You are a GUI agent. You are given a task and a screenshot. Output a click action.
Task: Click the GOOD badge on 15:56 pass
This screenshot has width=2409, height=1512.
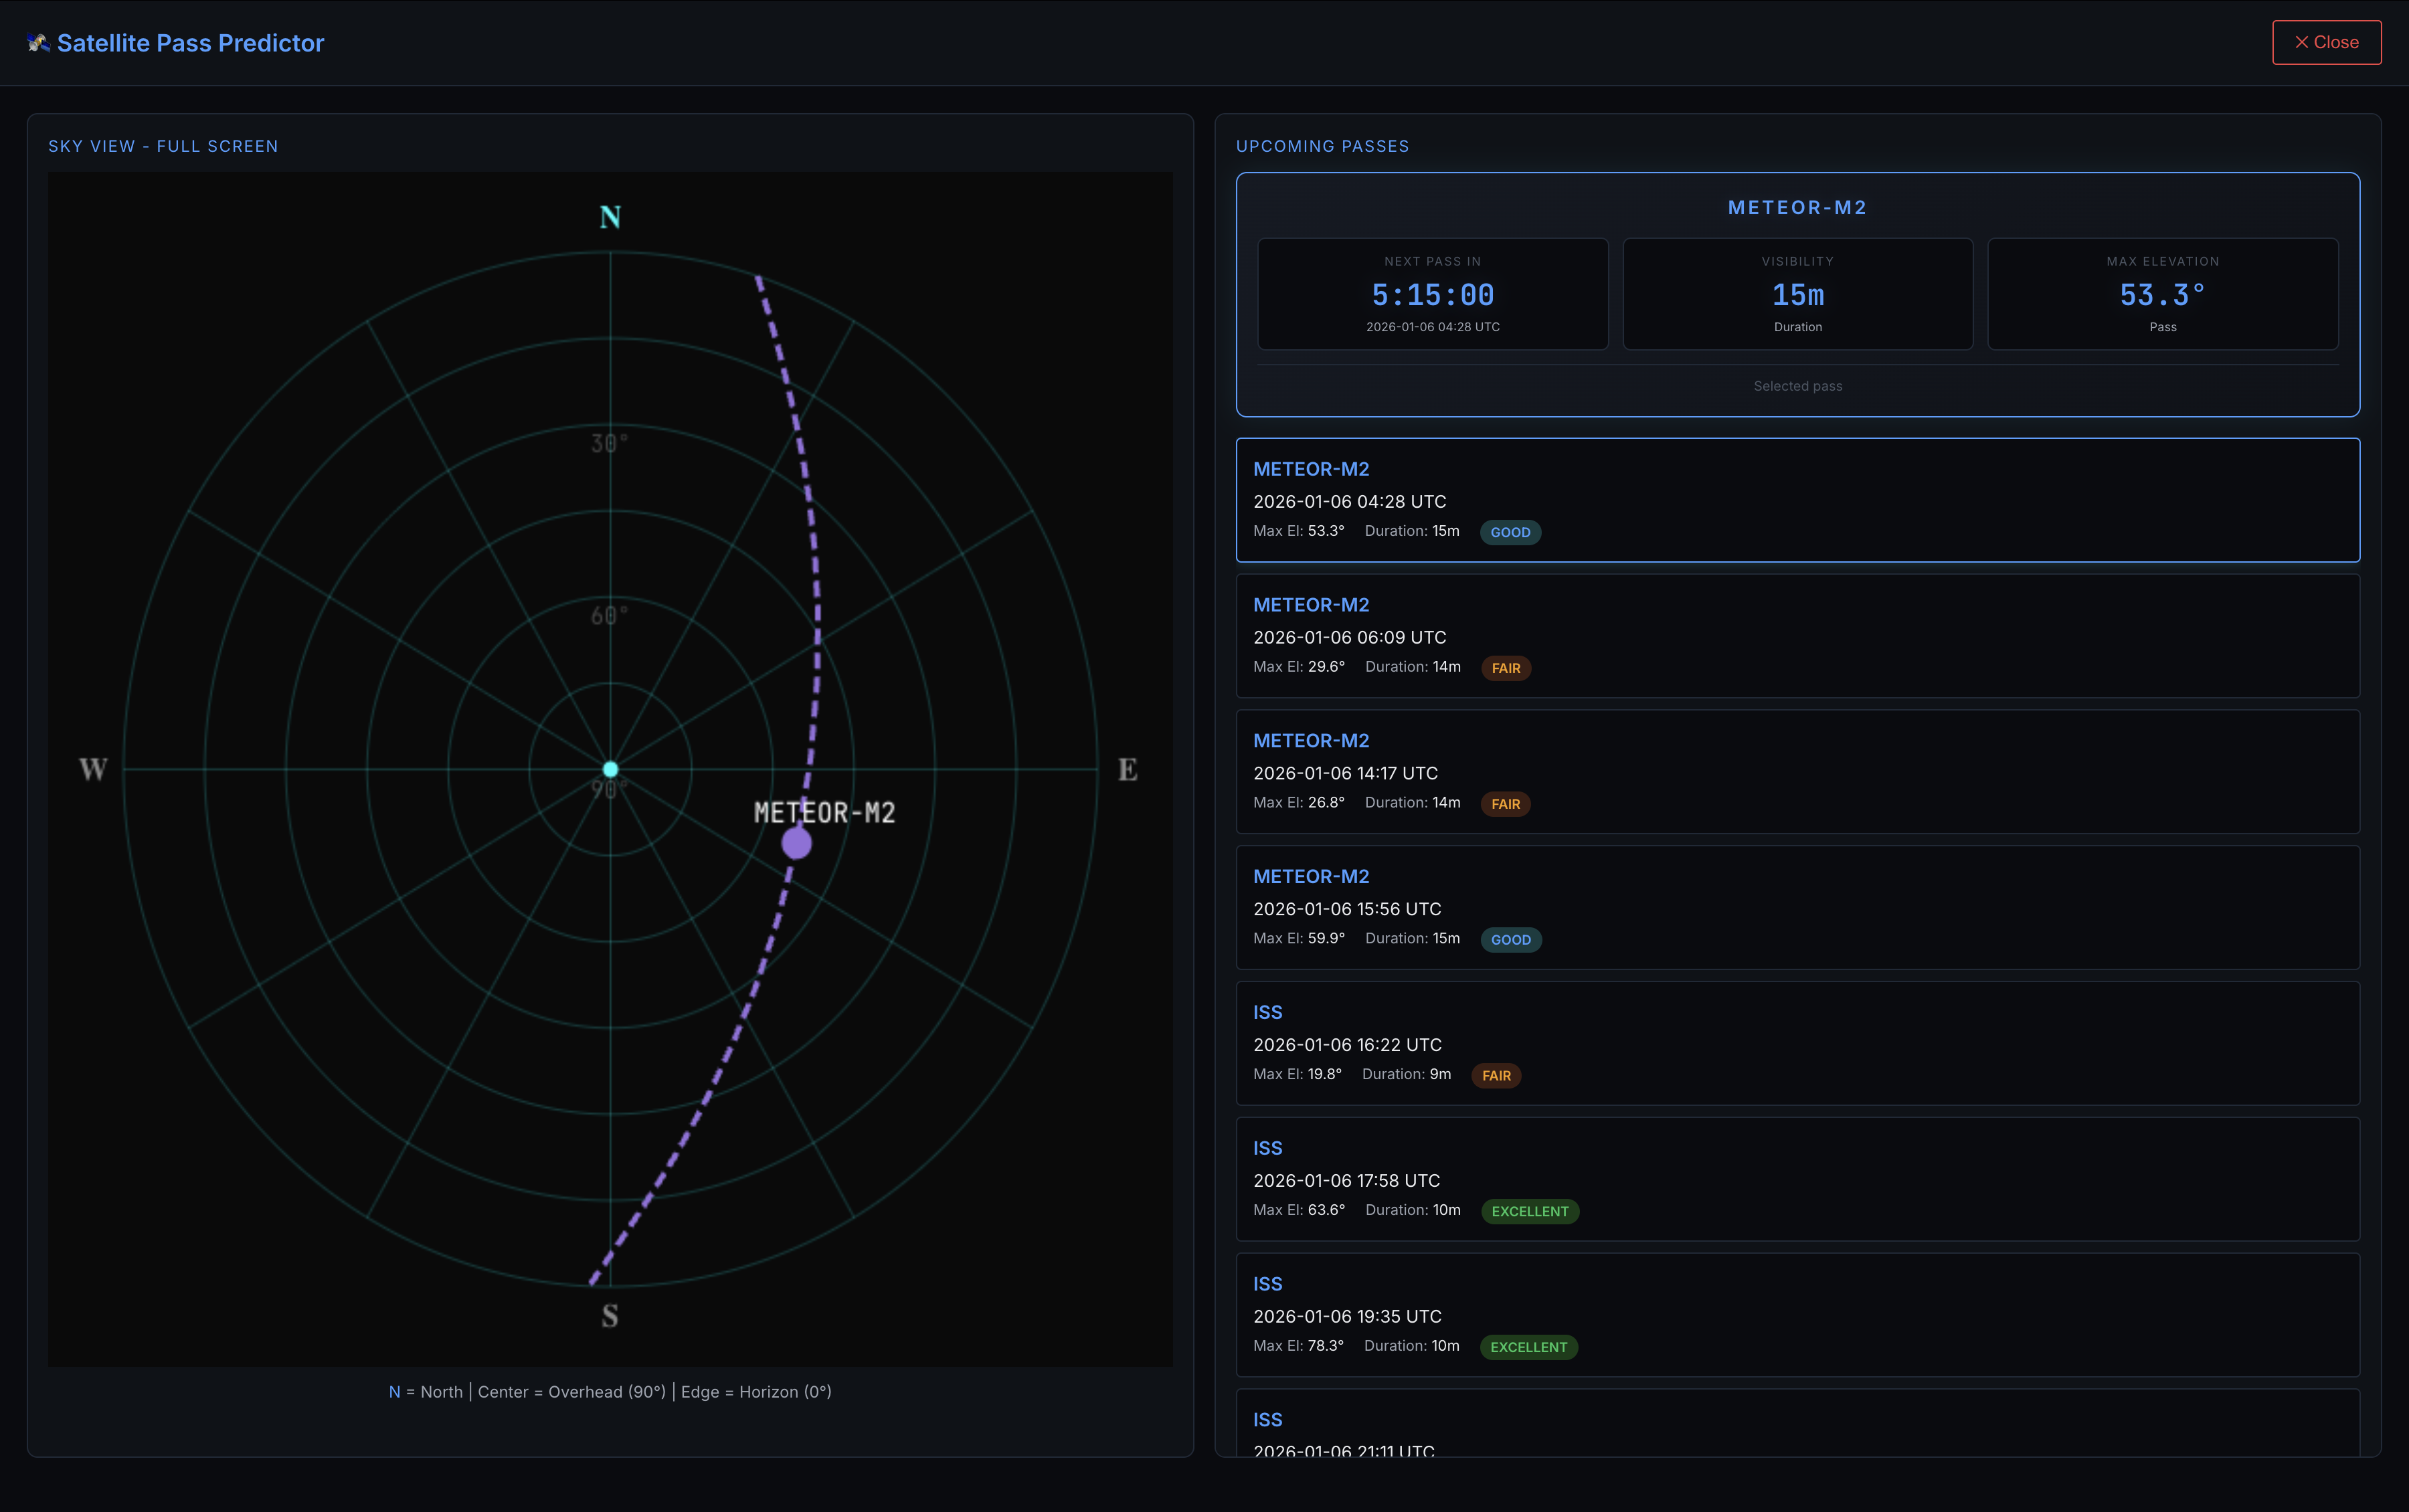coord(1510,940)
